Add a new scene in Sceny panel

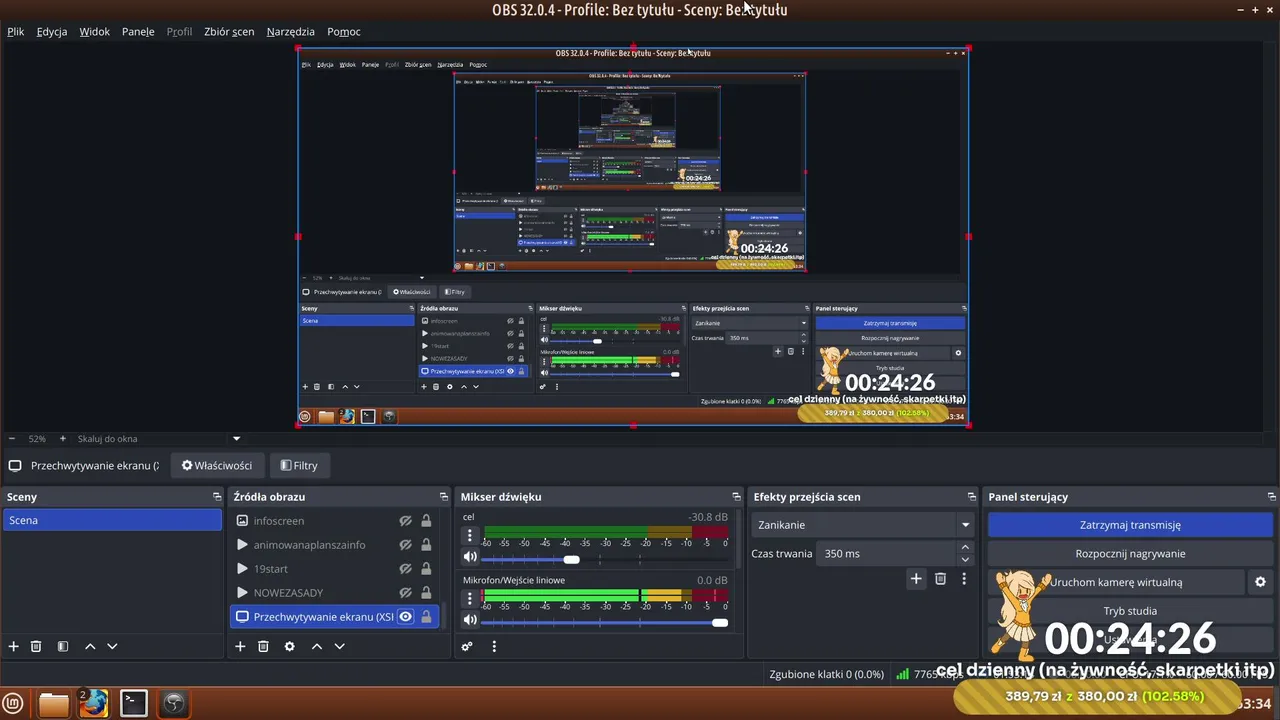[13, 646]
